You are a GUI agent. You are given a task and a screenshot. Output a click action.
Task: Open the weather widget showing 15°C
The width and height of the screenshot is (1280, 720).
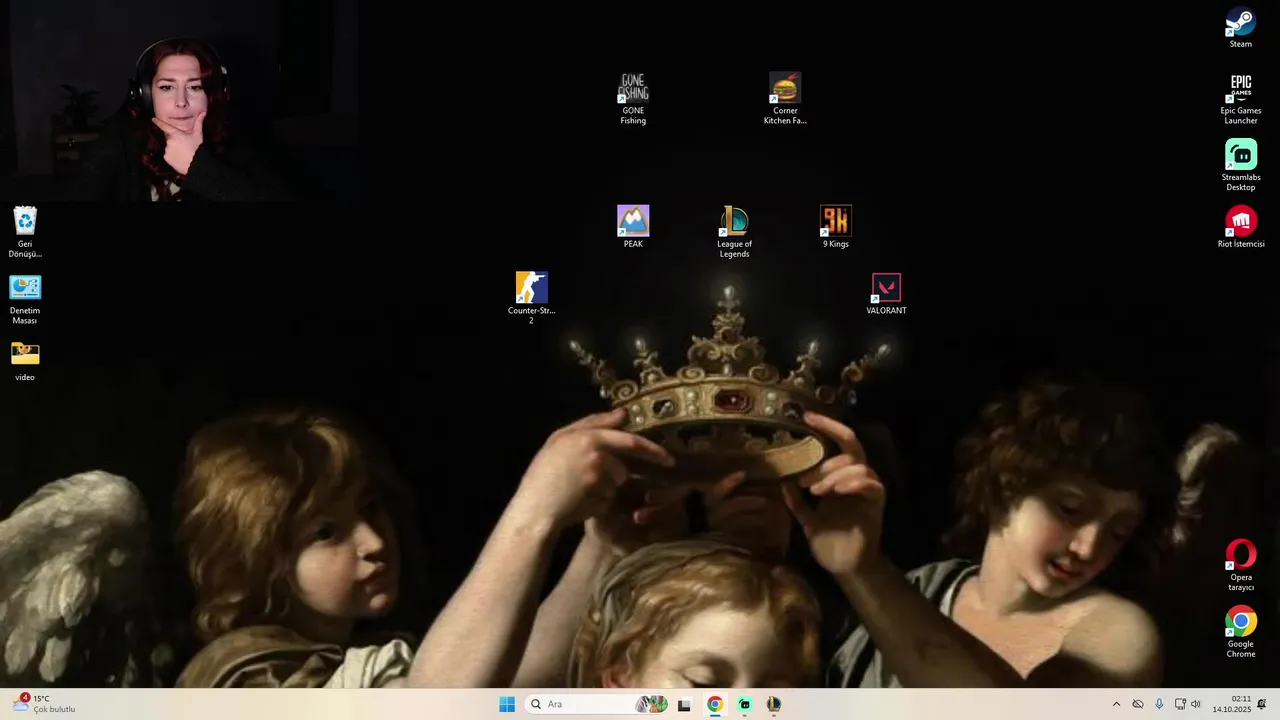(44, 704)
